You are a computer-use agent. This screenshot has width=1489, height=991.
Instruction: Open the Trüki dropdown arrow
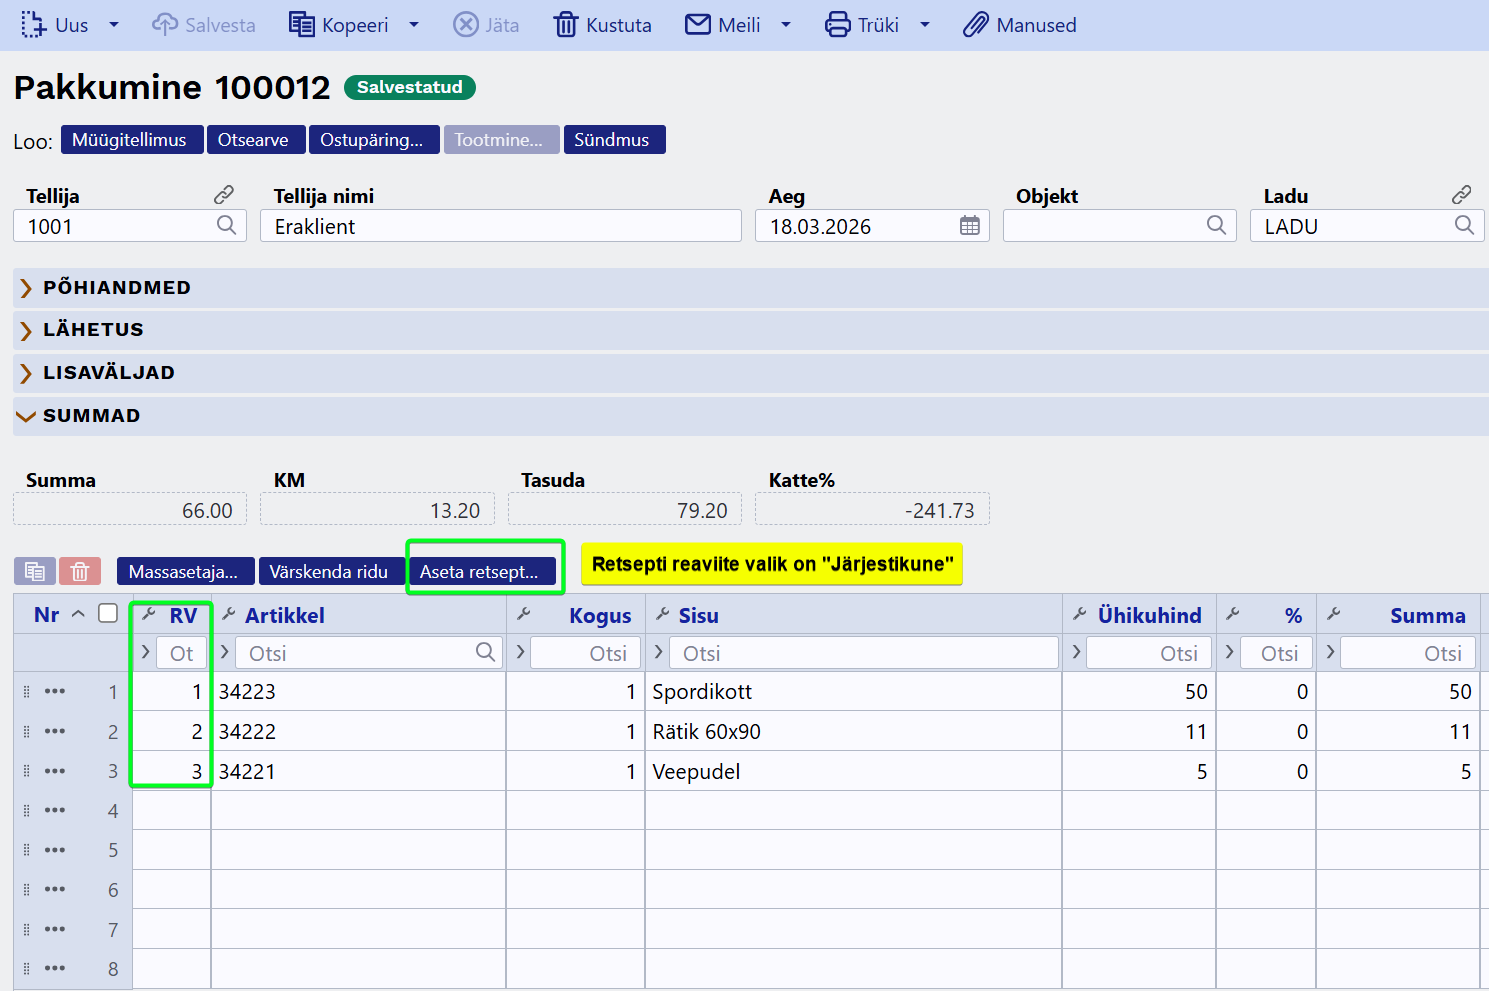925,25
